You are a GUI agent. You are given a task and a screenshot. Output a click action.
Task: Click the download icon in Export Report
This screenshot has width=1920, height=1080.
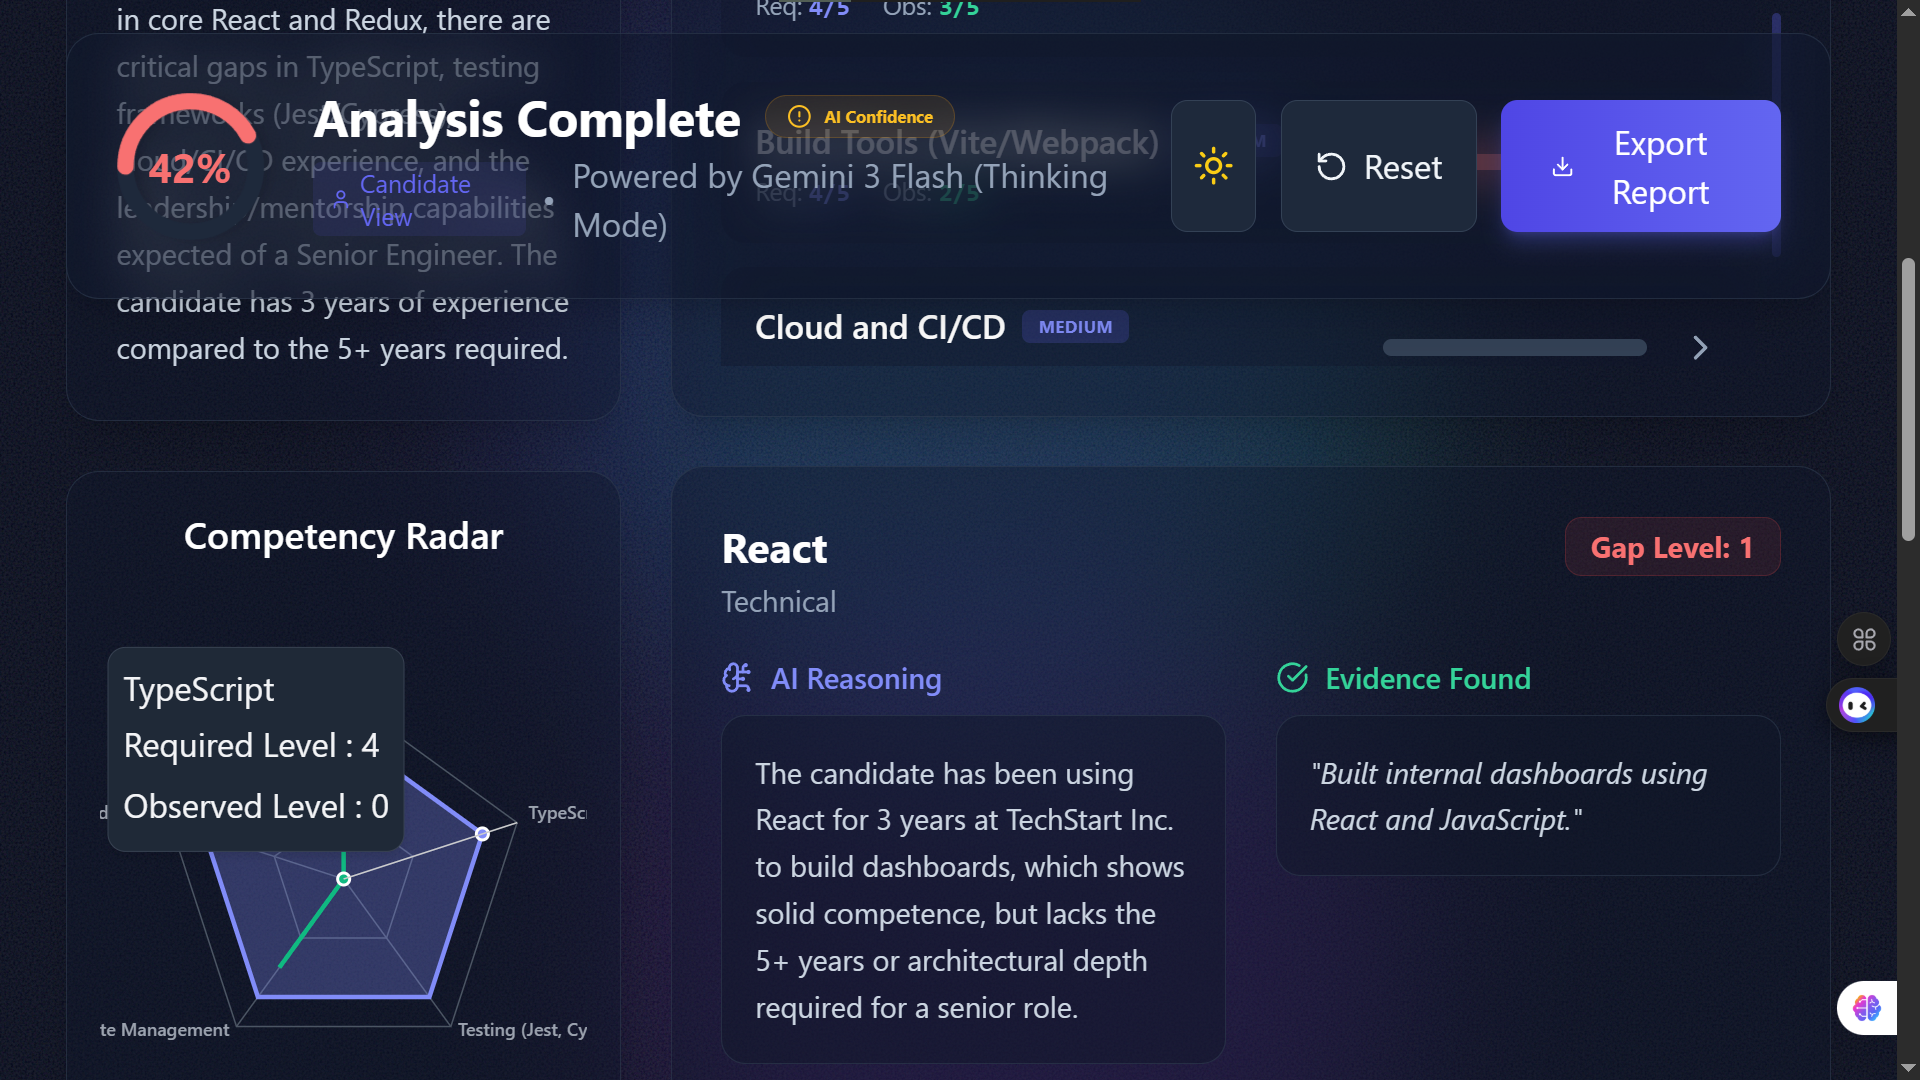coord(1562,167)
